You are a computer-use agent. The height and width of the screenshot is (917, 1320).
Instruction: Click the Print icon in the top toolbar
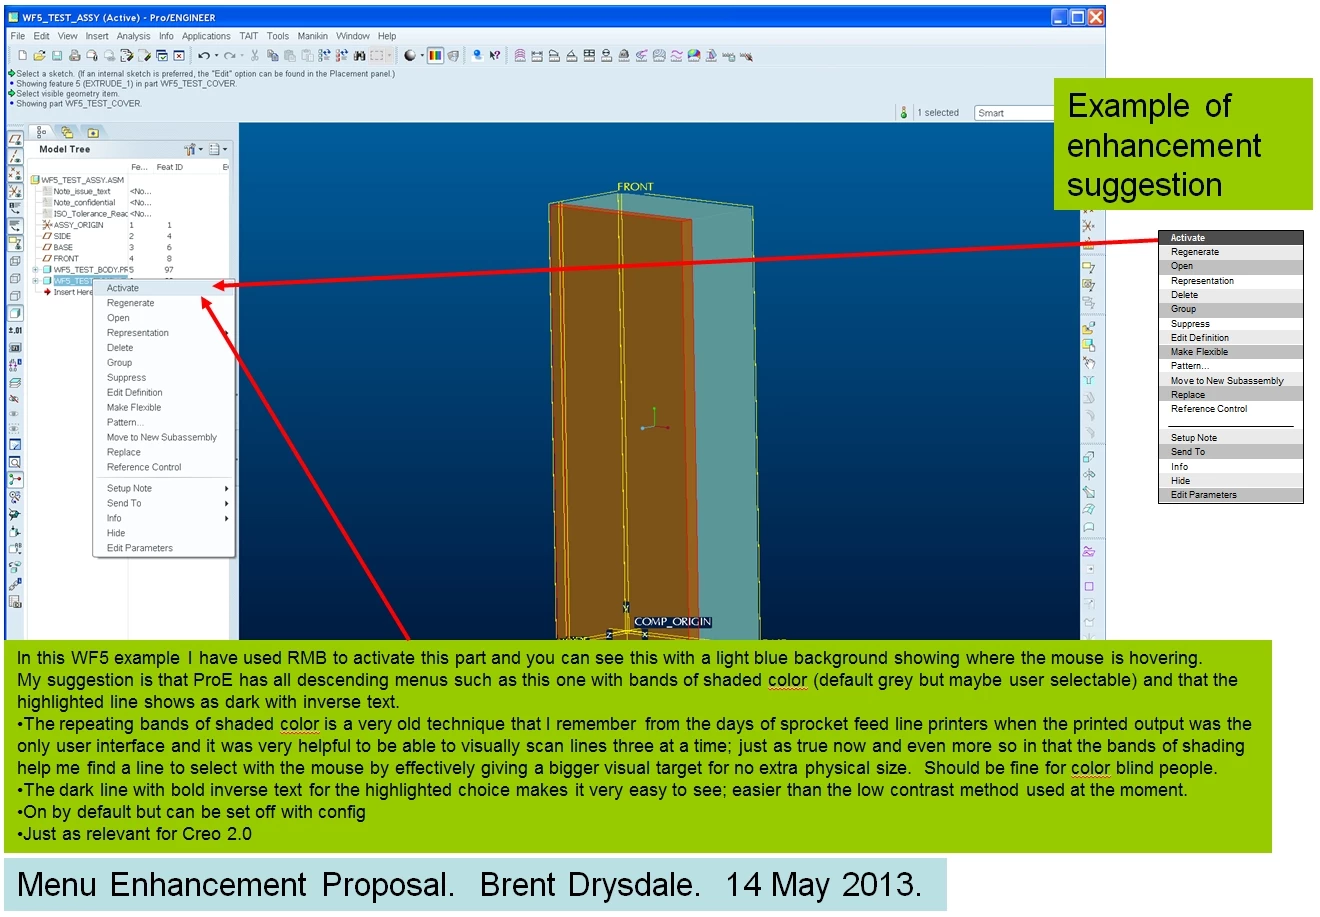click(74, 56)
